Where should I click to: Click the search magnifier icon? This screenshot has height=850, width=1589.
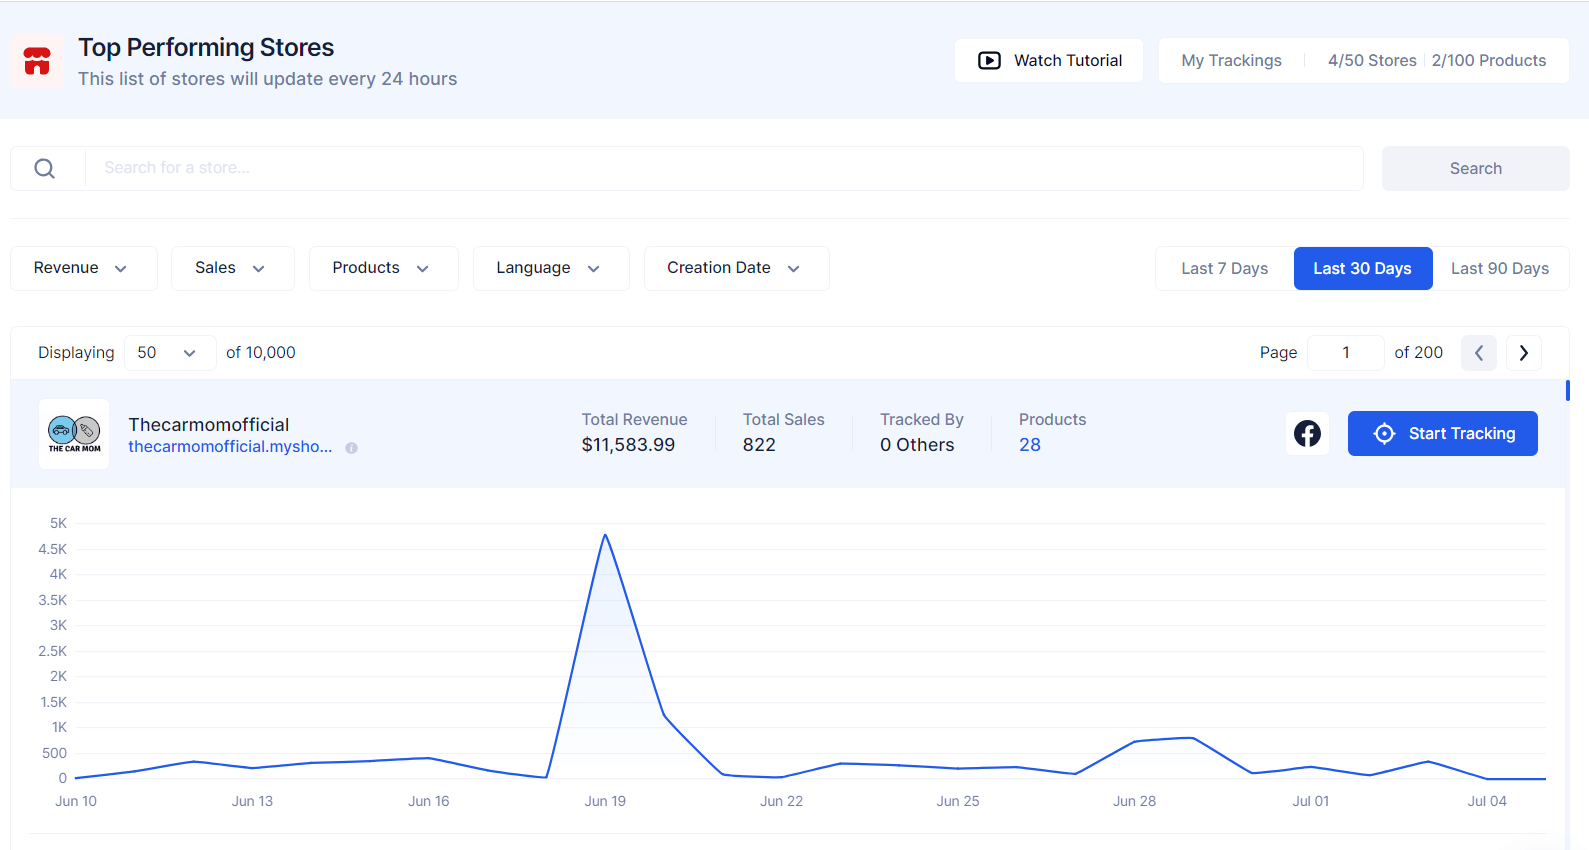(45, 169)
